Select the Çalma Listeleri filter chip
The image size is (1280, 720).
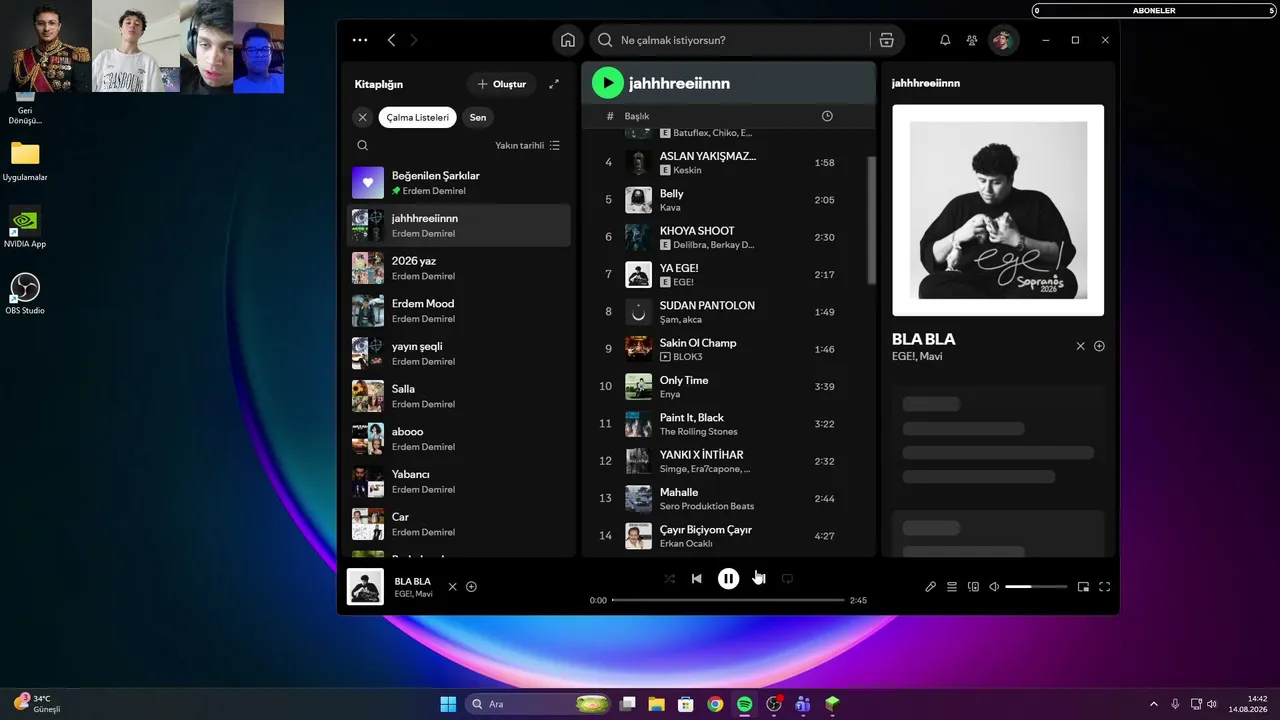coord(417,117)
